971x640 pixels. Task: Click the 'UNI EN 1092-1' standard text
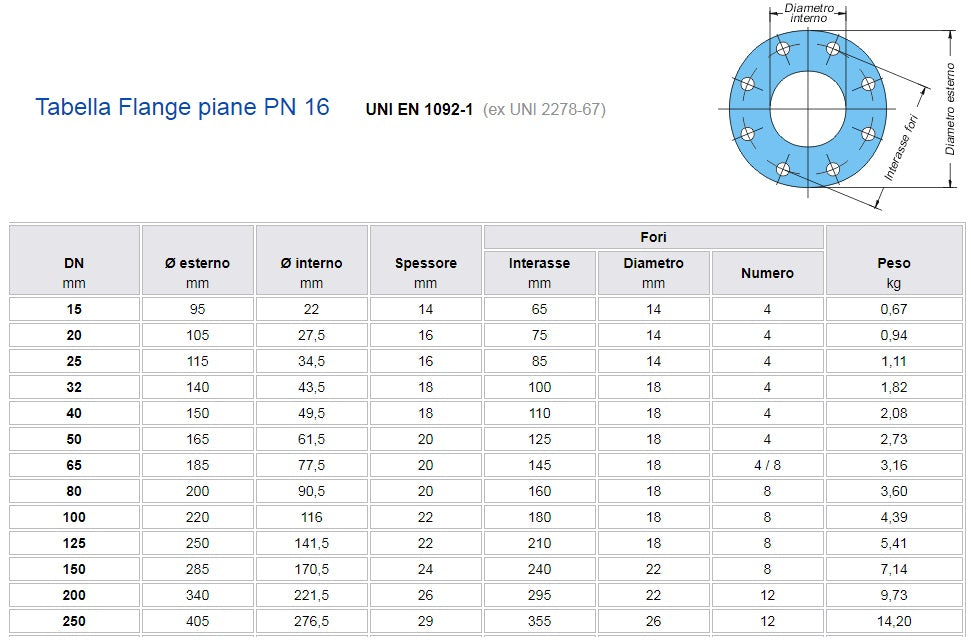point(419,110)
